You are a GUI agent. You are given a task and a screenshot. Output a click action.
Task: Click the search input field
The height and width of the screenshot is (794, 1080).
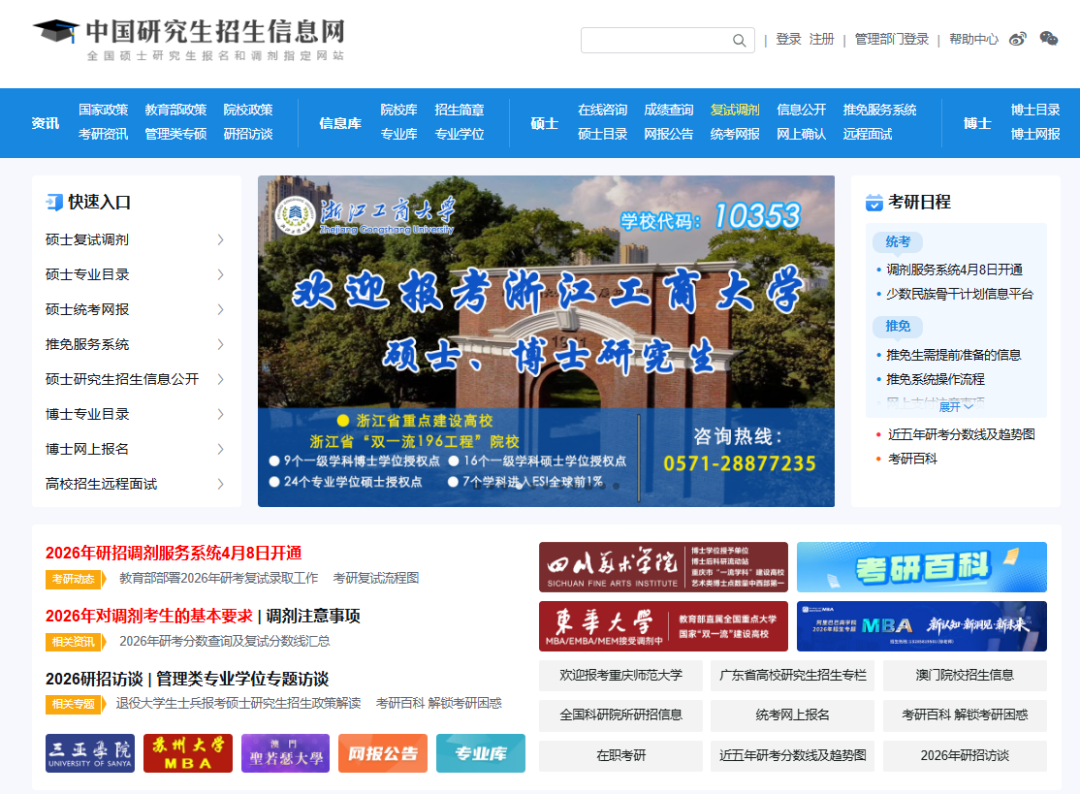point(655,40)
